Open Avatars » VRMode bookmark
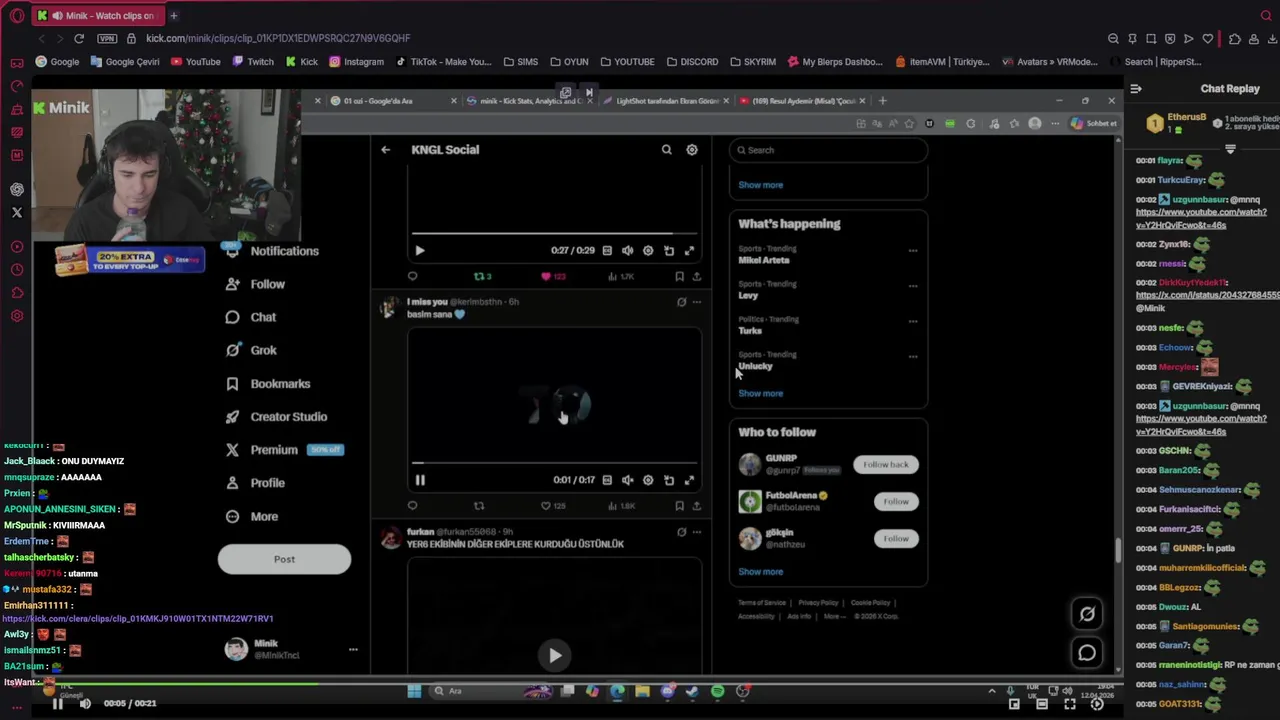Image resolution: width=1280 pixels, height=720 pixels. (1049, 61)
